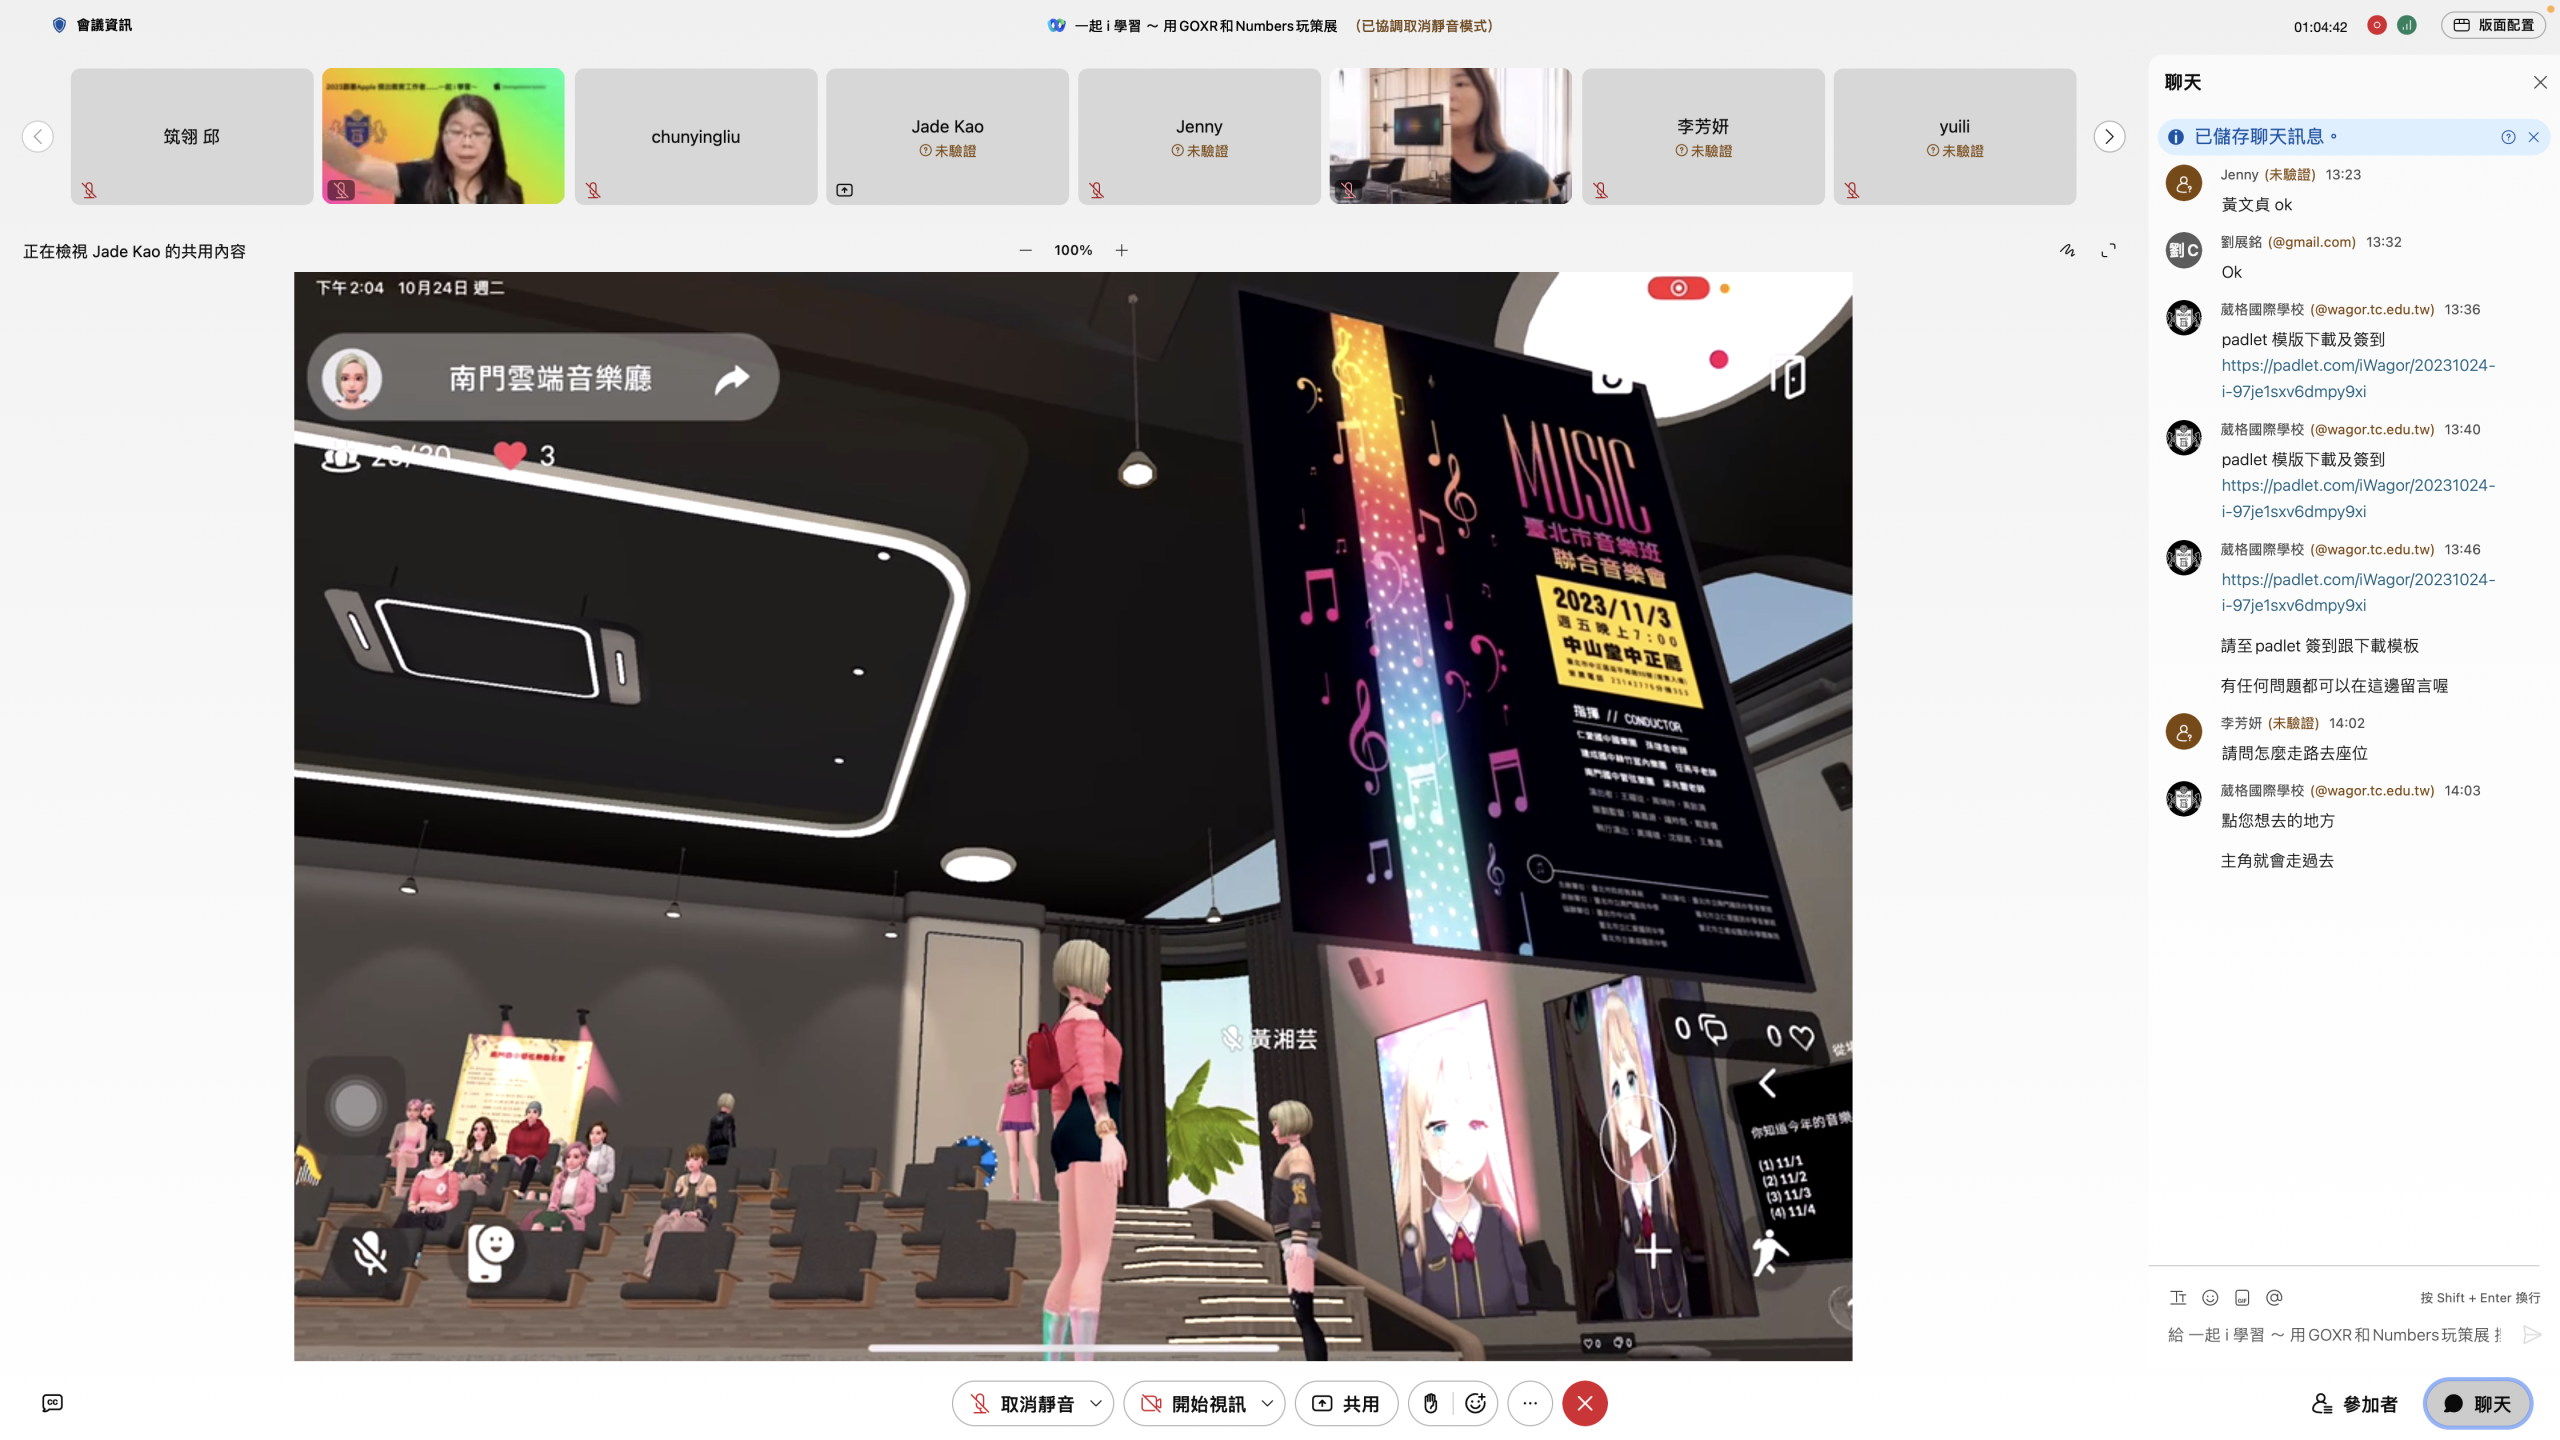Open the 版面配置 layout menu
Viewport: 2560px width, 1440px height.
pos(2493,25)
